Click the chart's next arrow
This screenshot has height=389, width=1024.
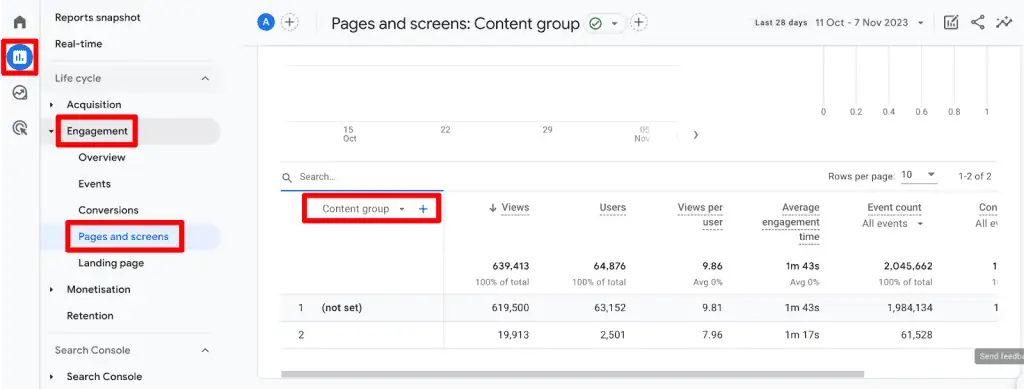(x=696, y=134)
